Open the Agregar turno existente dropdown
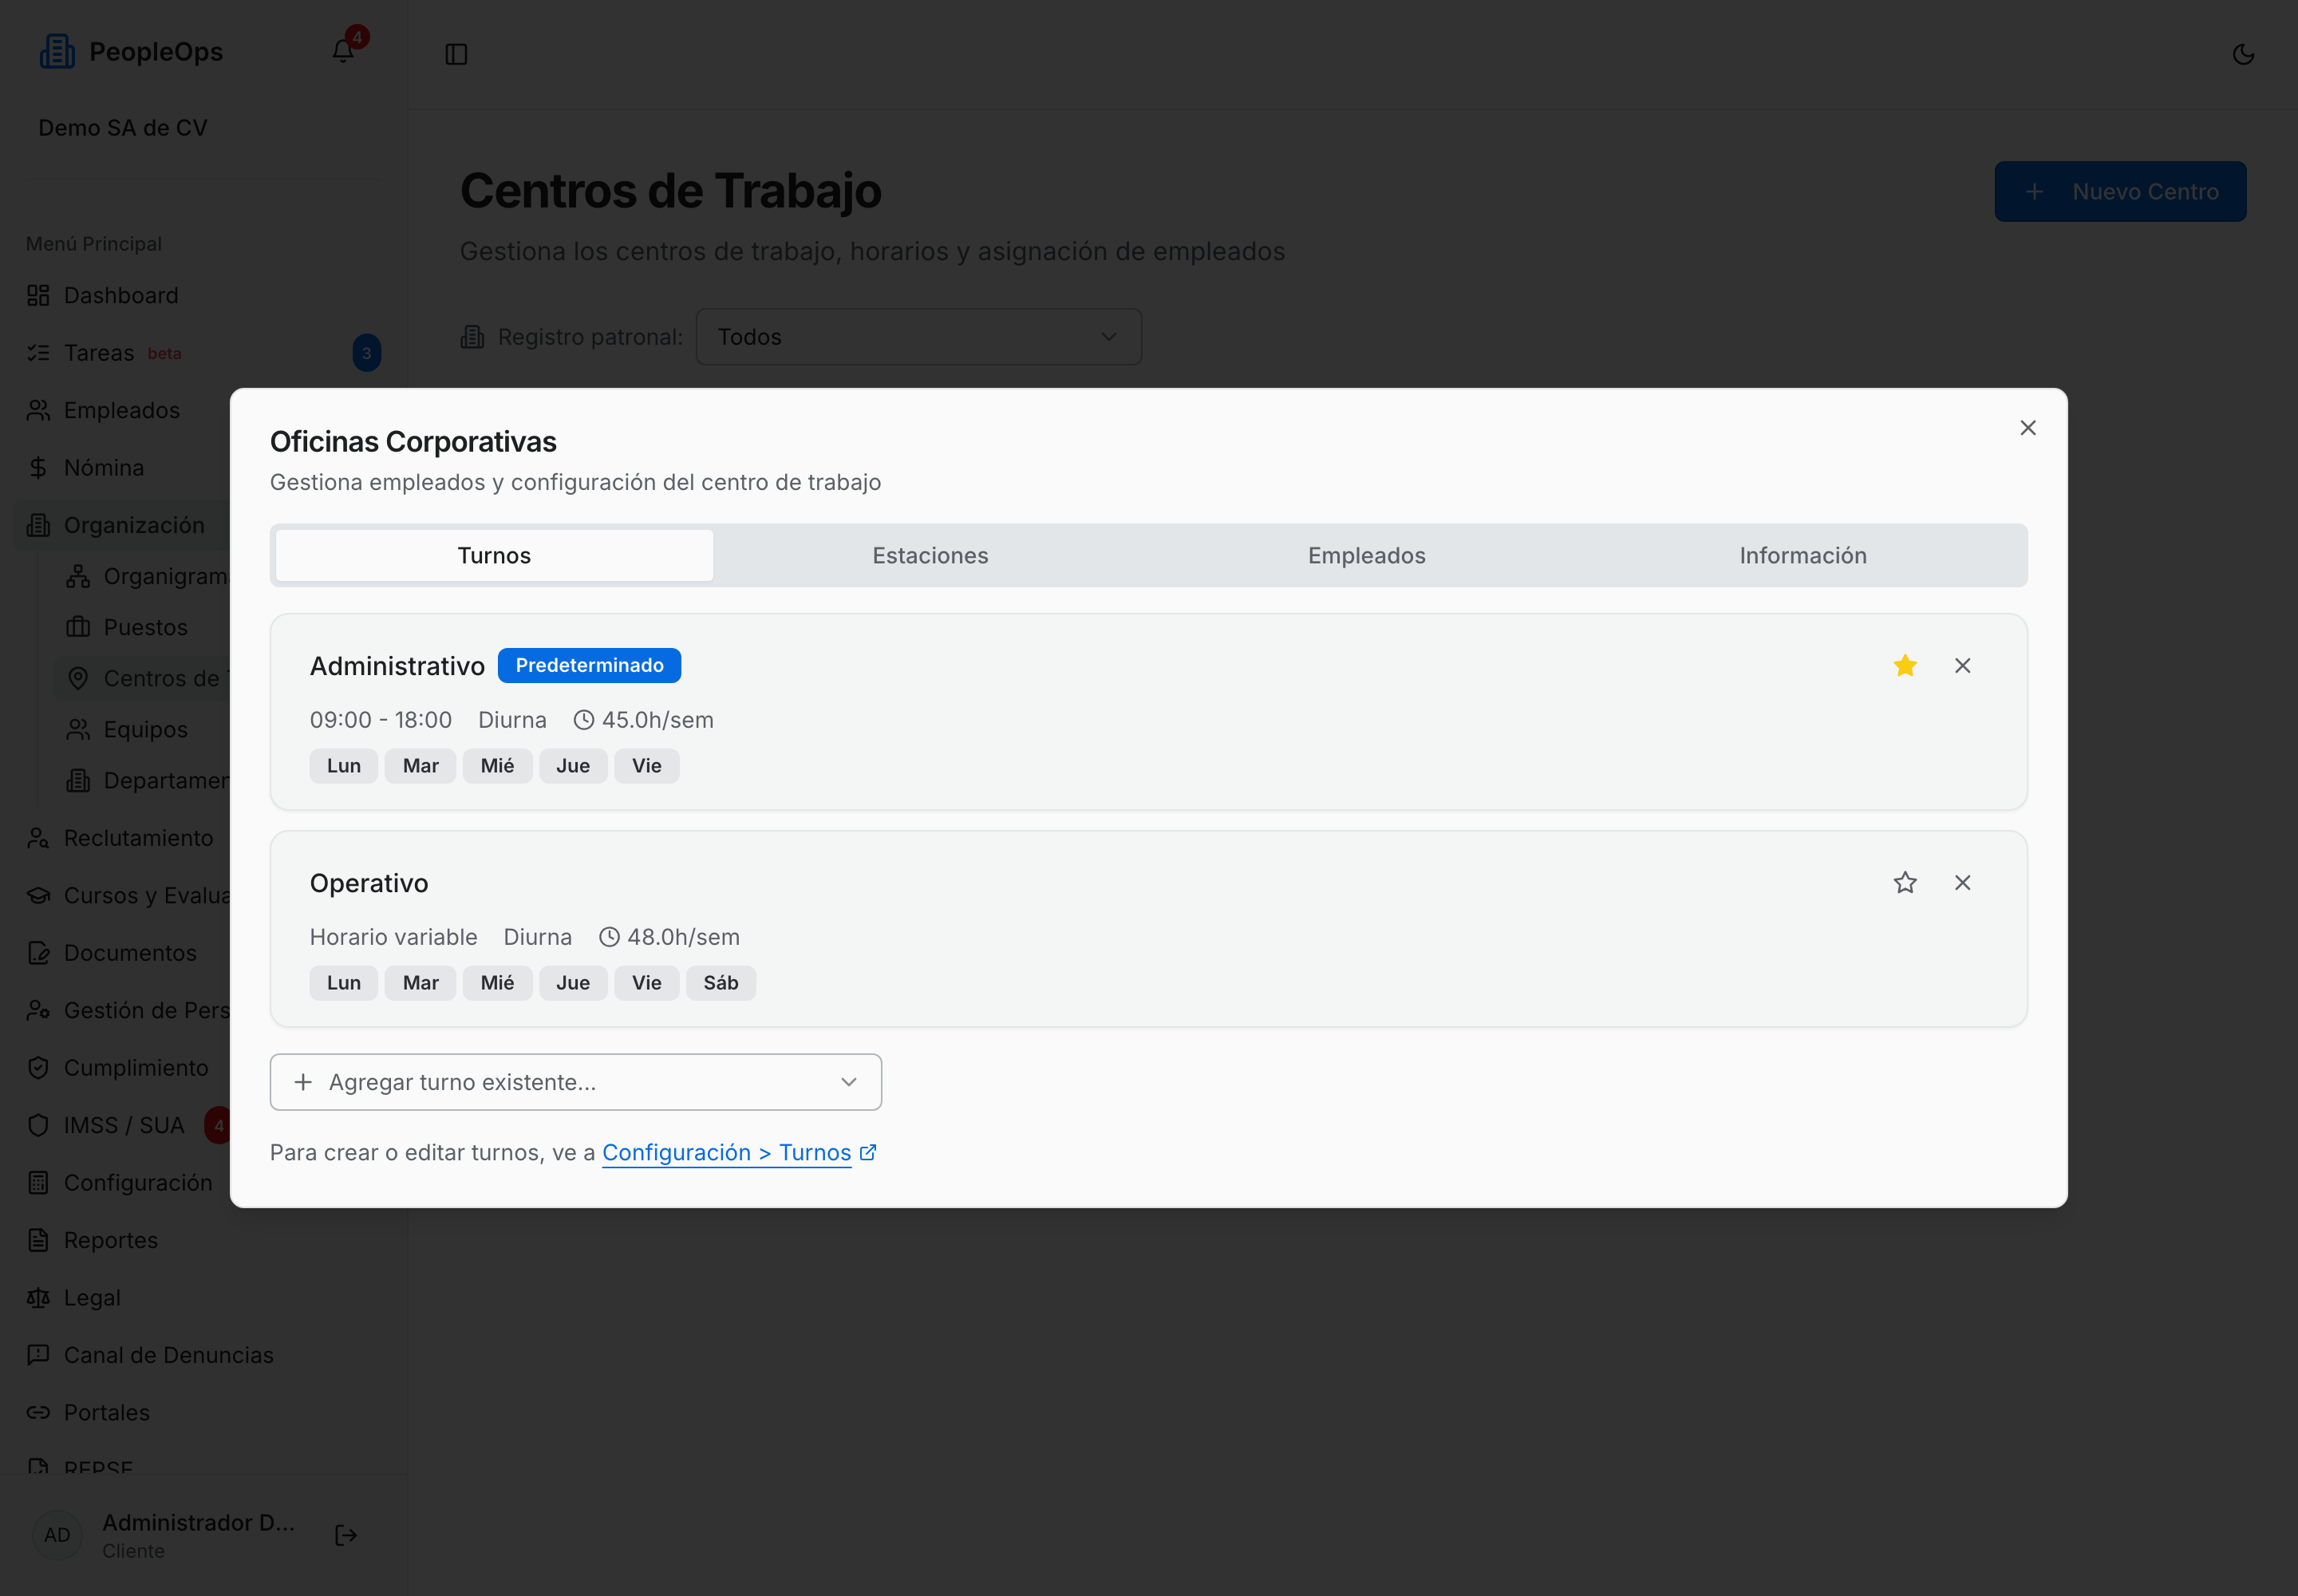The image size is (2298, 1596). (575, 1082)
